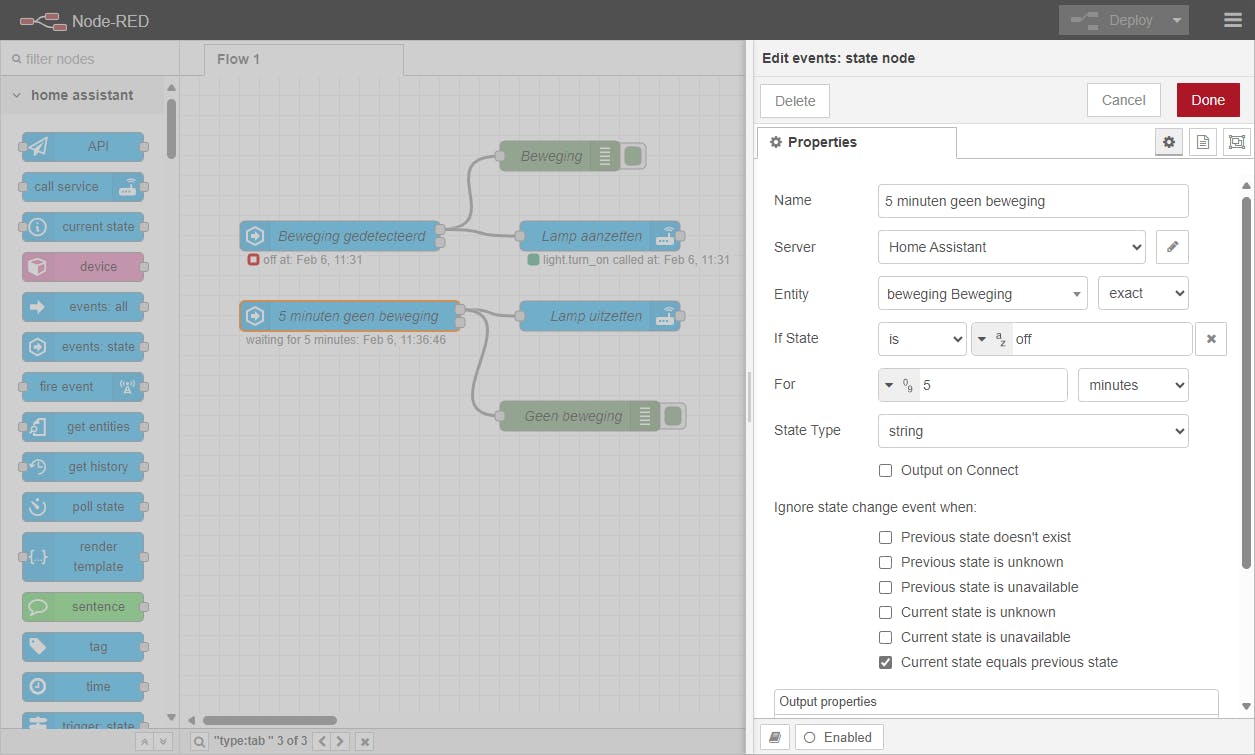Uncheck Current state equals previous state

coord(885,662)
